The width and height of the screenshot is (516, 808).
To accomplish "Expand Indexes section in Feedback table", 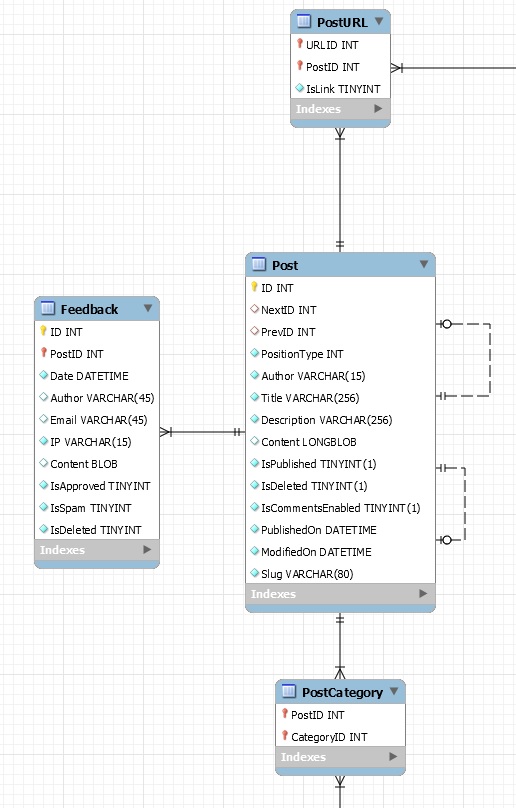I will click(x=147, y=549).
